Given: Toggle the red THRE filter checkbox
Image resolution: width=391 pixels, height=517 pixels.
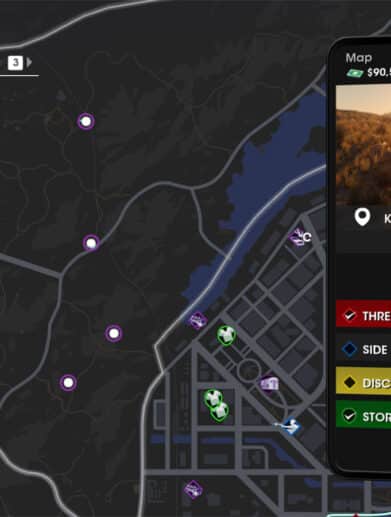Looking at the screenshot, I should pyautogui.click(x=349, y=315).
